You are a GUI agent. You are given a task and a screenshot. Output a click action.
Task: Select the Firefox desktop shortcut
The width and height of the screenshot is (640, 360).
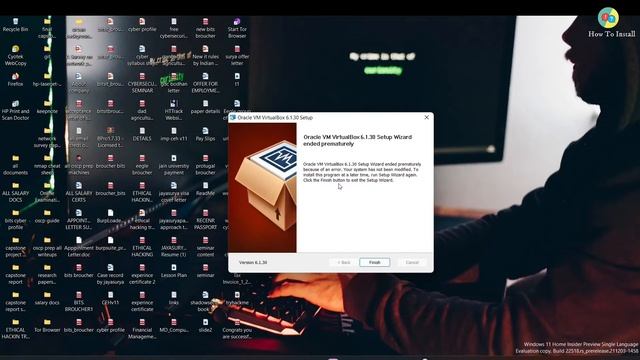tap(16, 80)
